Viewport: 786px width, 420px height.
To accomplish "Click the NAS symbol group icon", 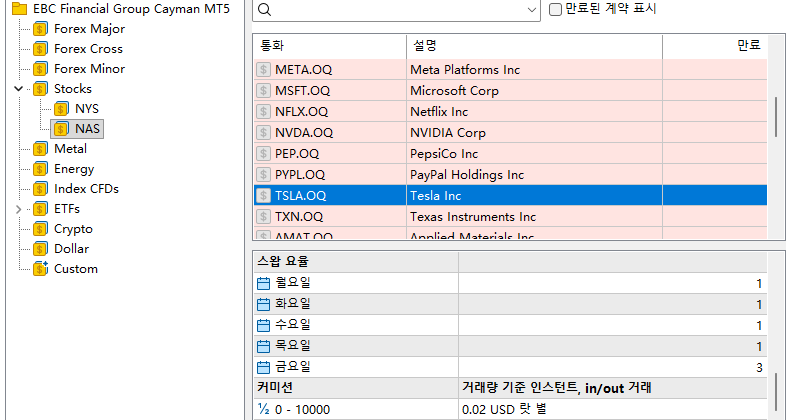I will (x=62, y=129).
